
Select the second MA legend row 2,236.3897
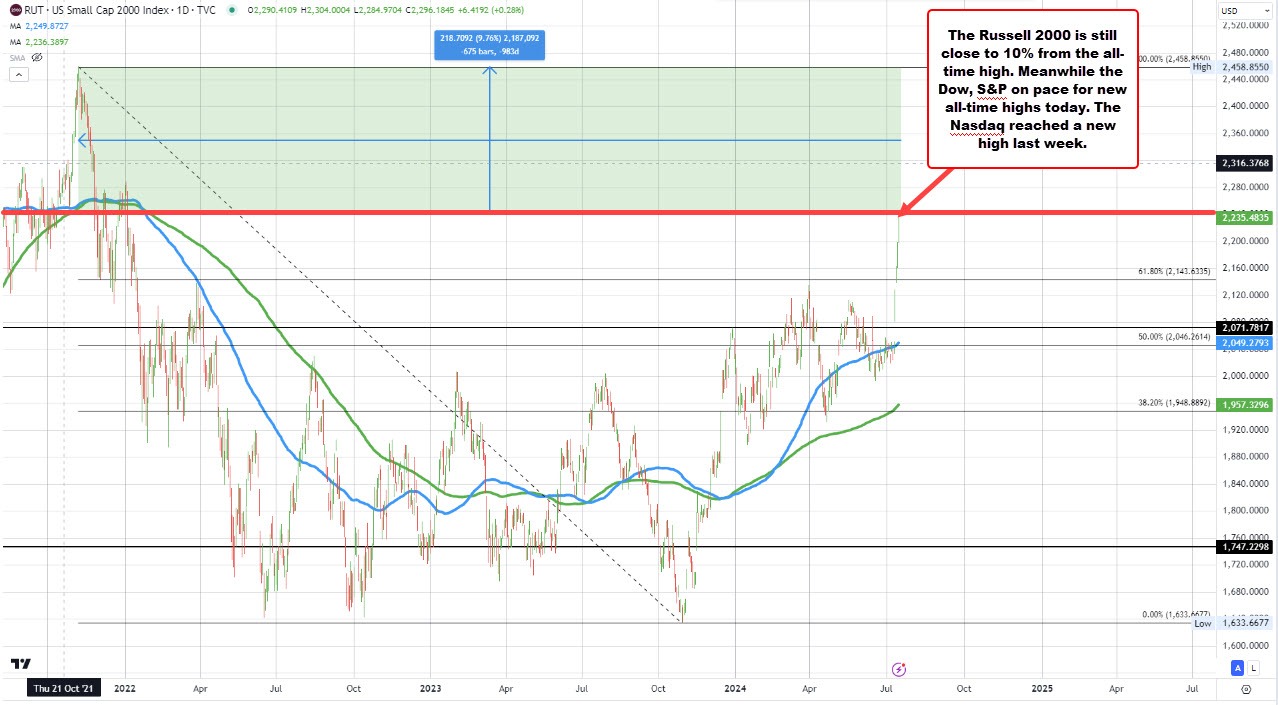click(x=39, y=40)
